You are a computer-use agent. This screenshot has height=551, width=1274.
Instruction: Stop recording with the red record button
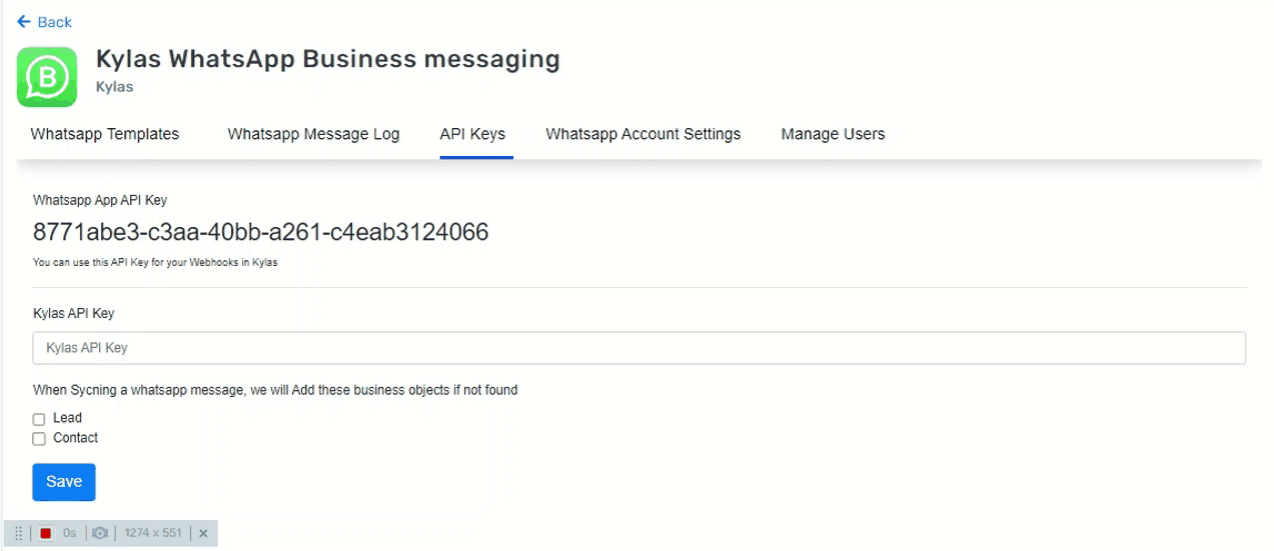(x=46, y=534)
